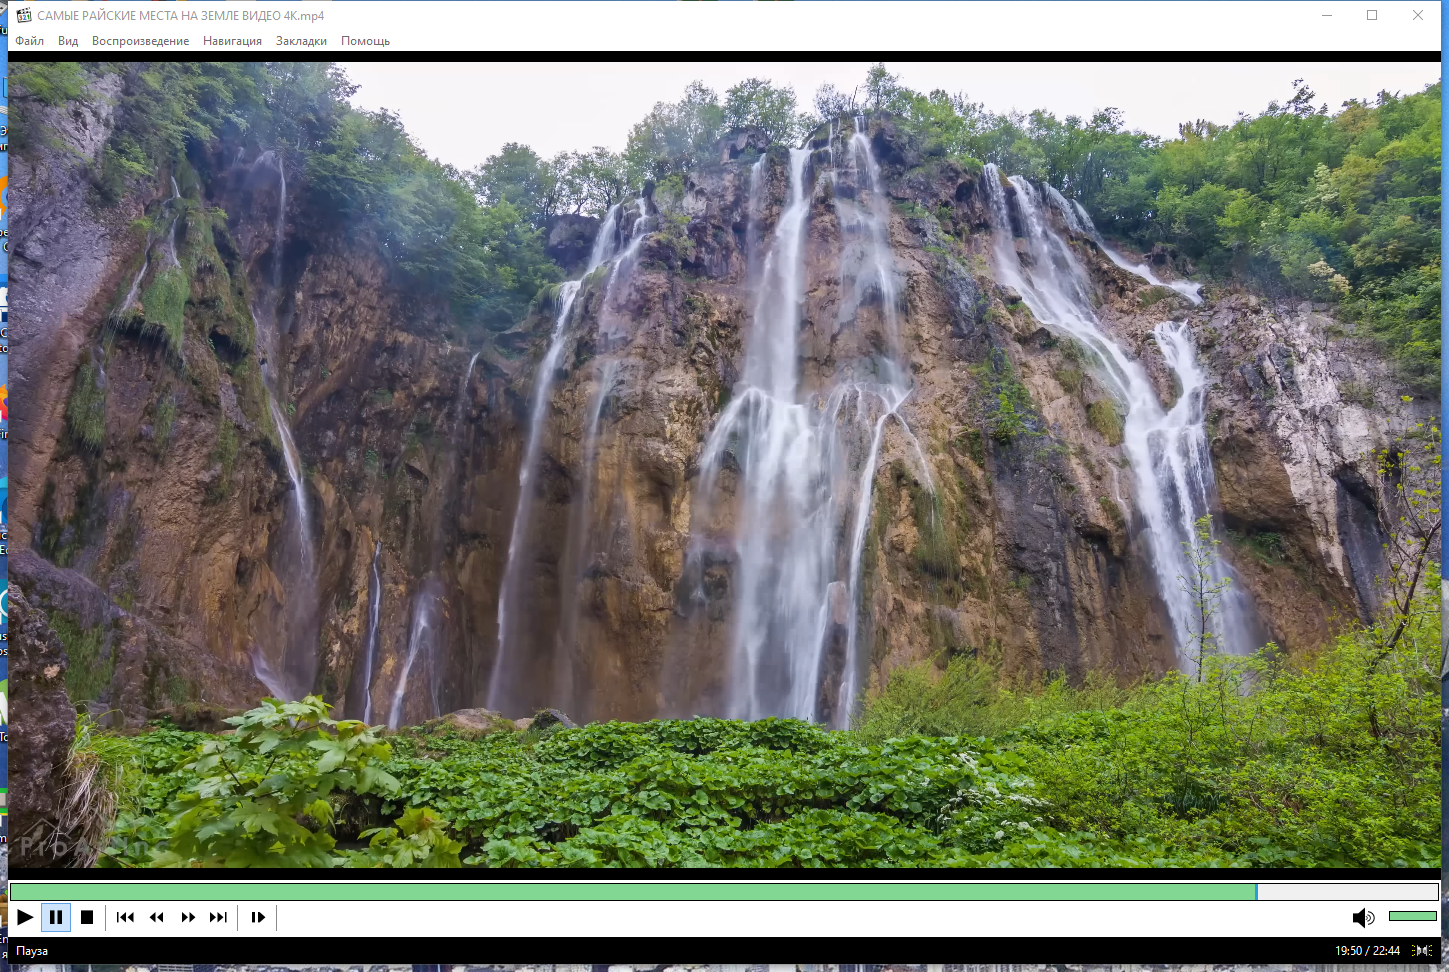
Task: Click the waterfall video frame
Action: [724, 465]
